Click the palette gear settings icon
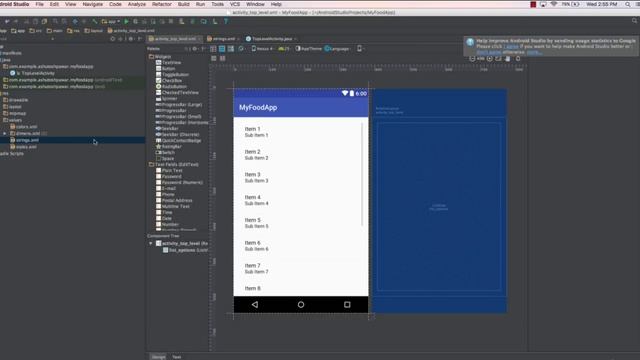This screenshot has width=640, height=360. [x=195, y=49]
